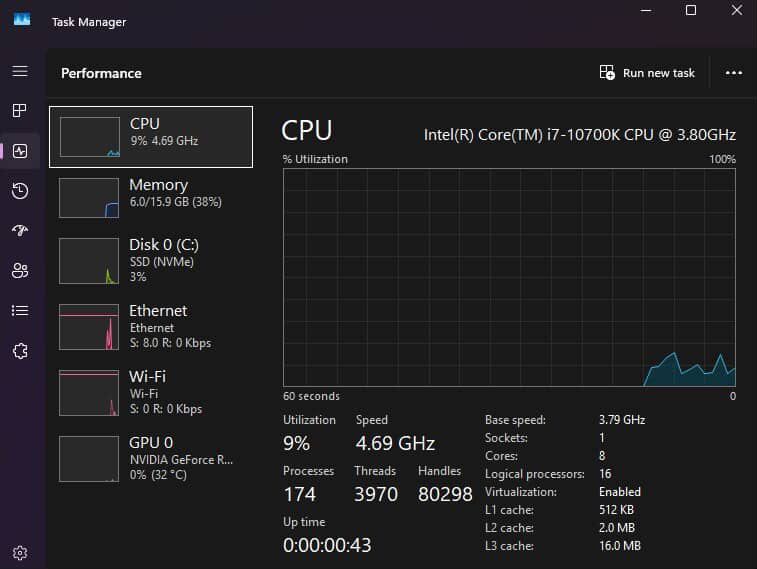Click the % Utilization graph label

pyautogui.click(x=315, y=159)
